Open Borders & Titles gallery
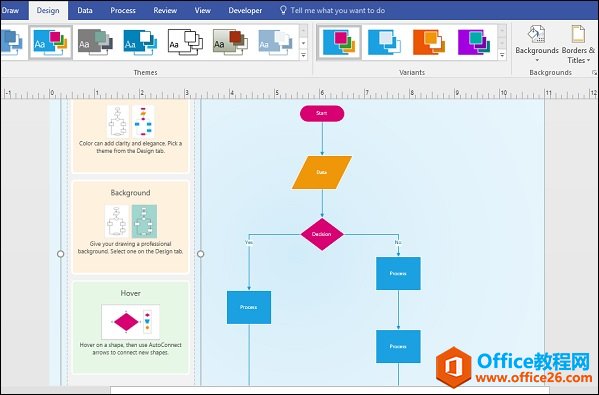 click(578, 44)
